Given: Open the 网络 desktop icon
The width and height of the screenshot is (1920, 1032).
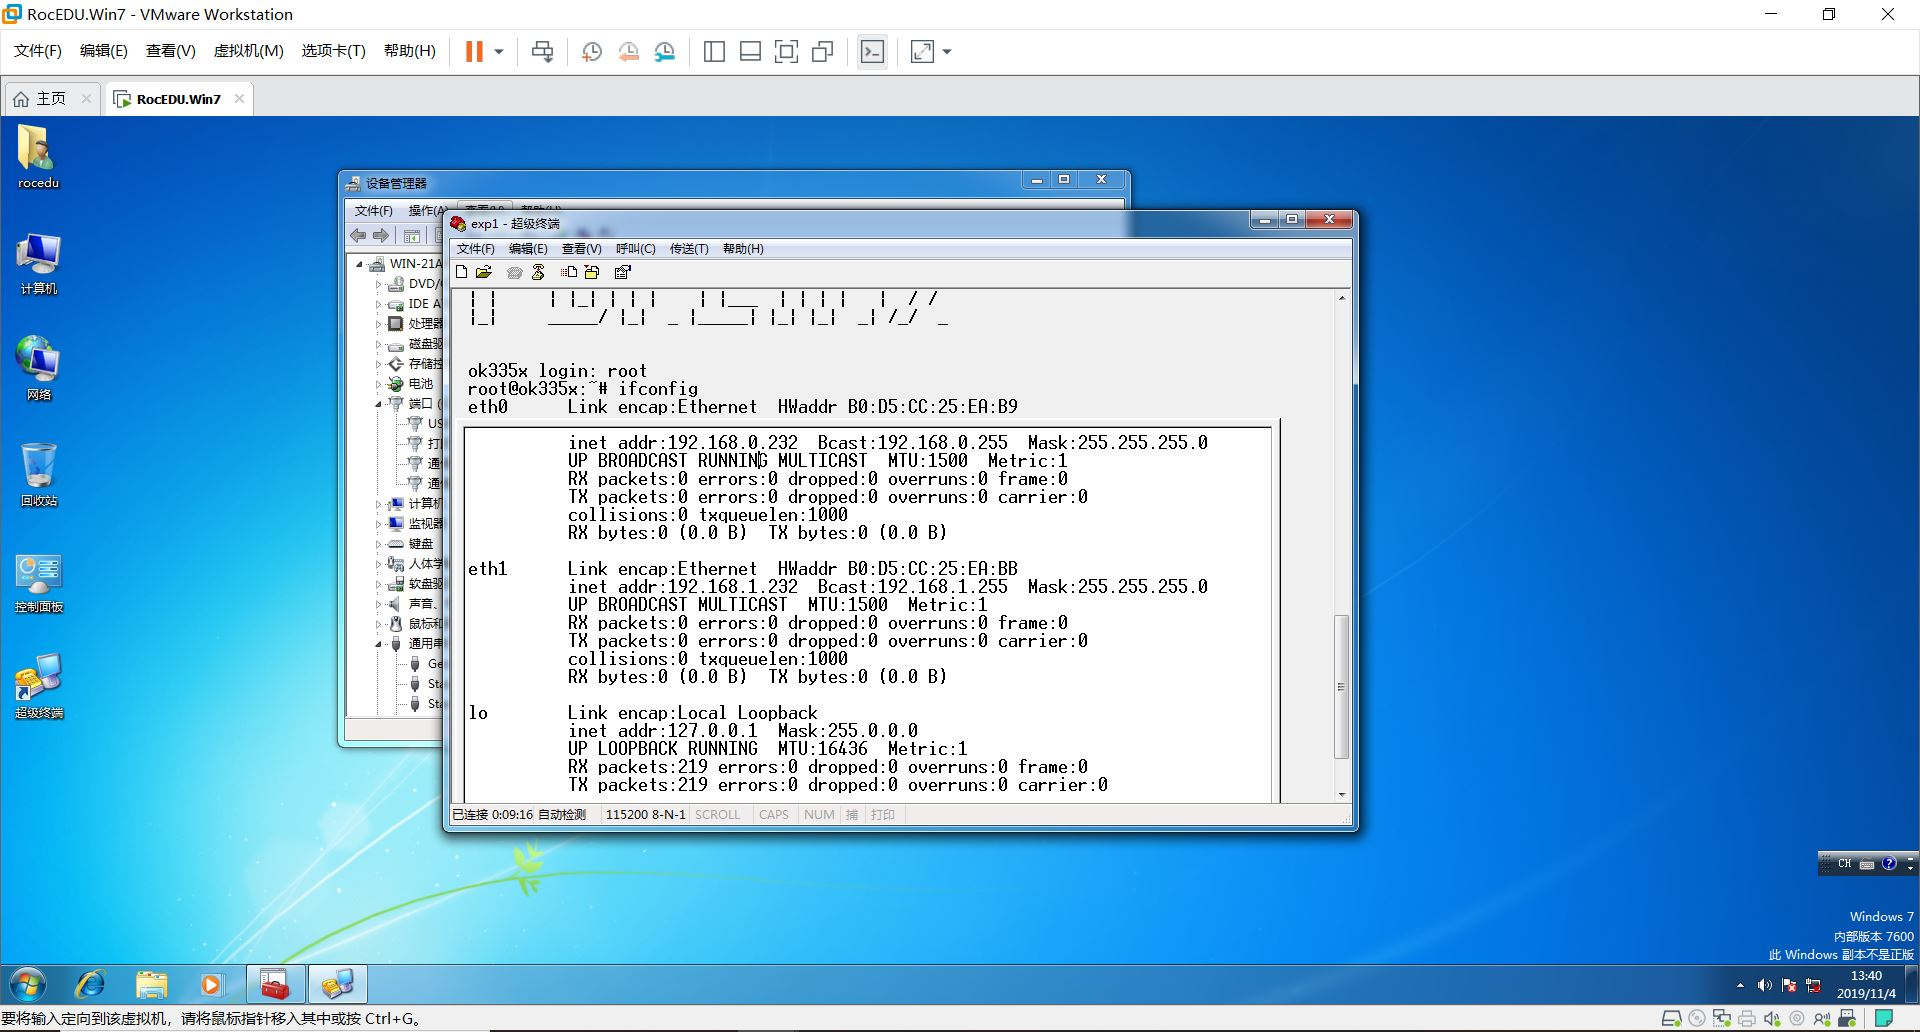Looking at the screenshot, I should 38,369.
